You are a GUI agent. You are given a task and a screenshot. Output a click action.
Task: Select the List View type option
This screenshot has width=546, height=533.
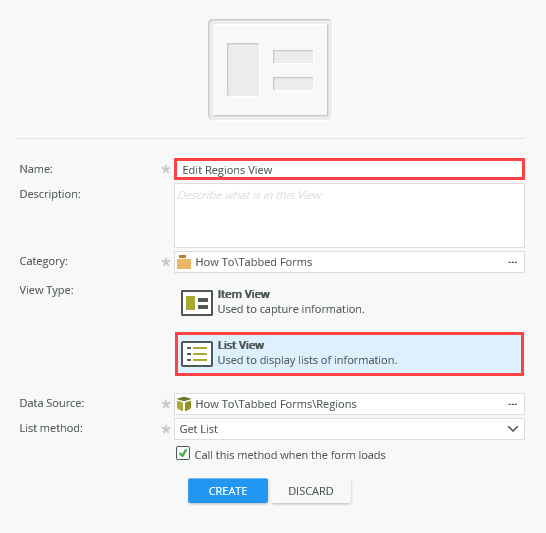349,354
